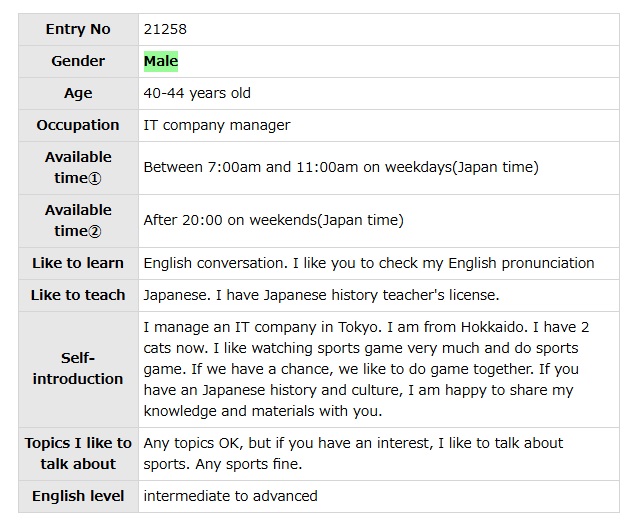Viewport: 637px width, 528px height.
Task: Click the IT company manager text
Action: [x=217, y=125]
